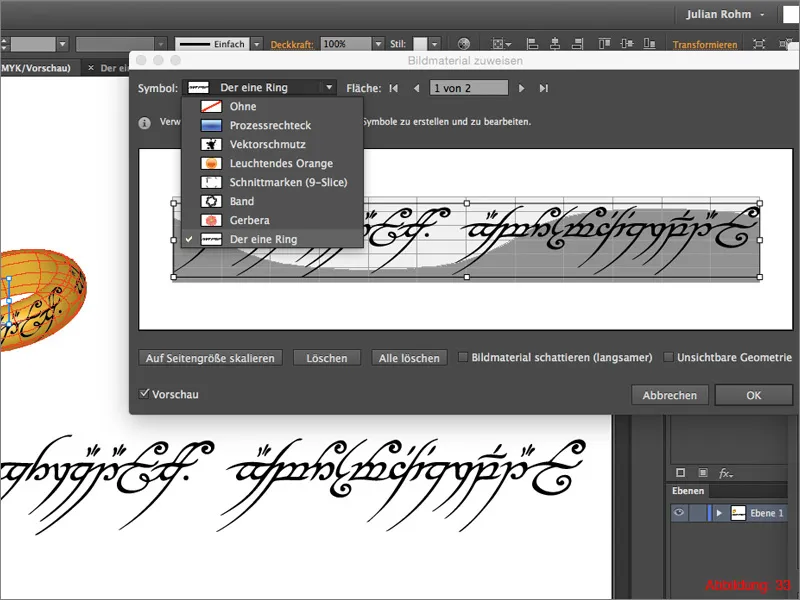This screenshot has width=800, height=600.
Task: Click the isolate object icon beside Transformieren
Action: pyautogui.click(x=759, y=44)
